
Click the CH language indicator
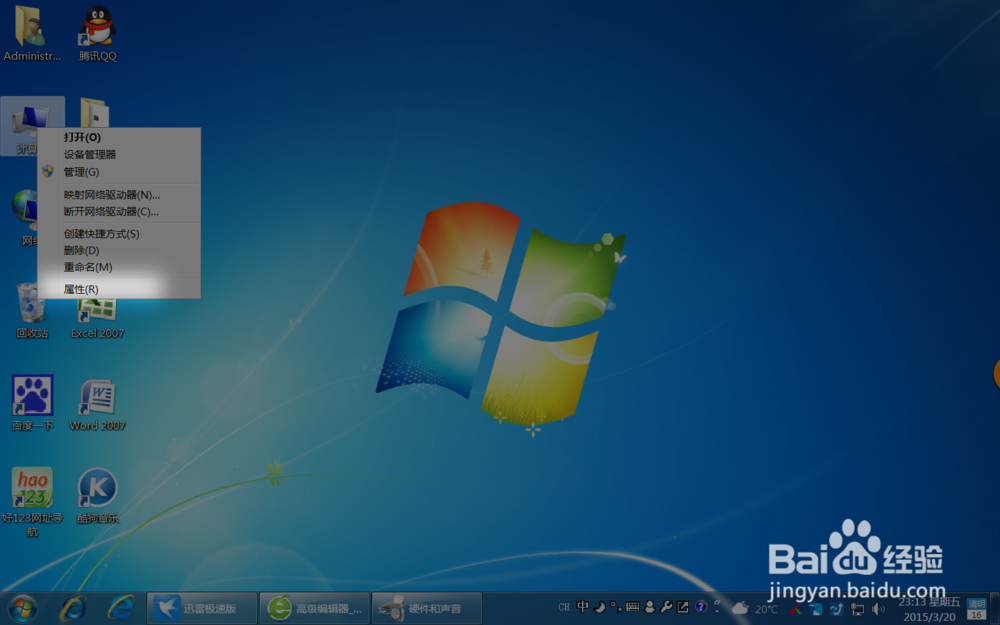click(564, 607)
